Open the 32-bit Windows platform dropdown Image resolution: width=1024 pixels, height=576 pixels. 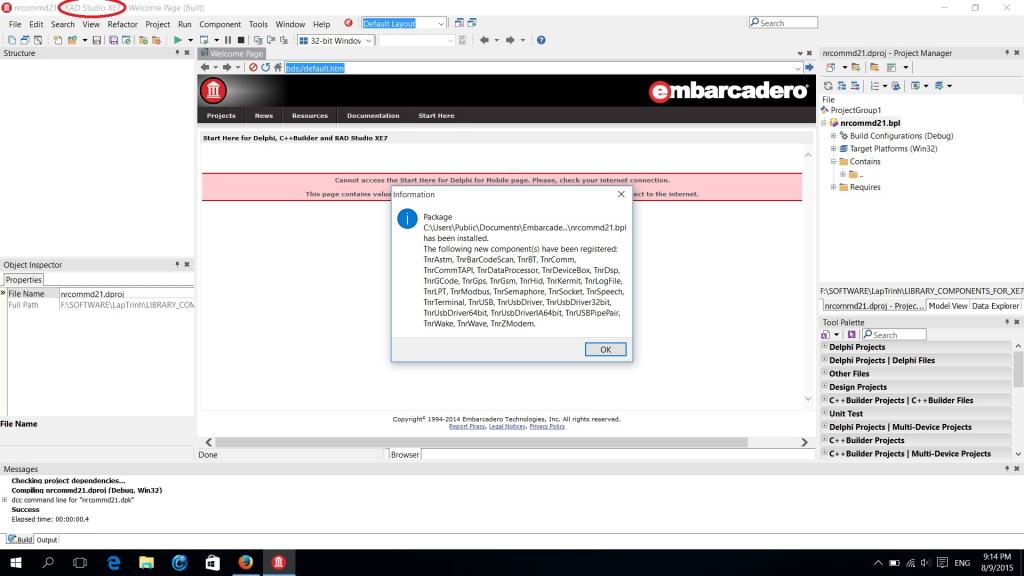tap(368, 40)
